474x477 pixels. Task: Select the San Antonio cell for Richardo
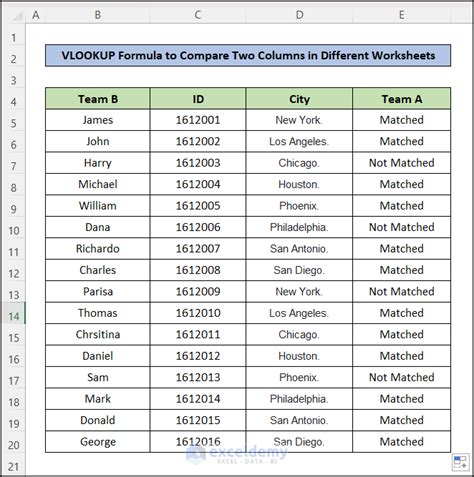pos(299,249)
